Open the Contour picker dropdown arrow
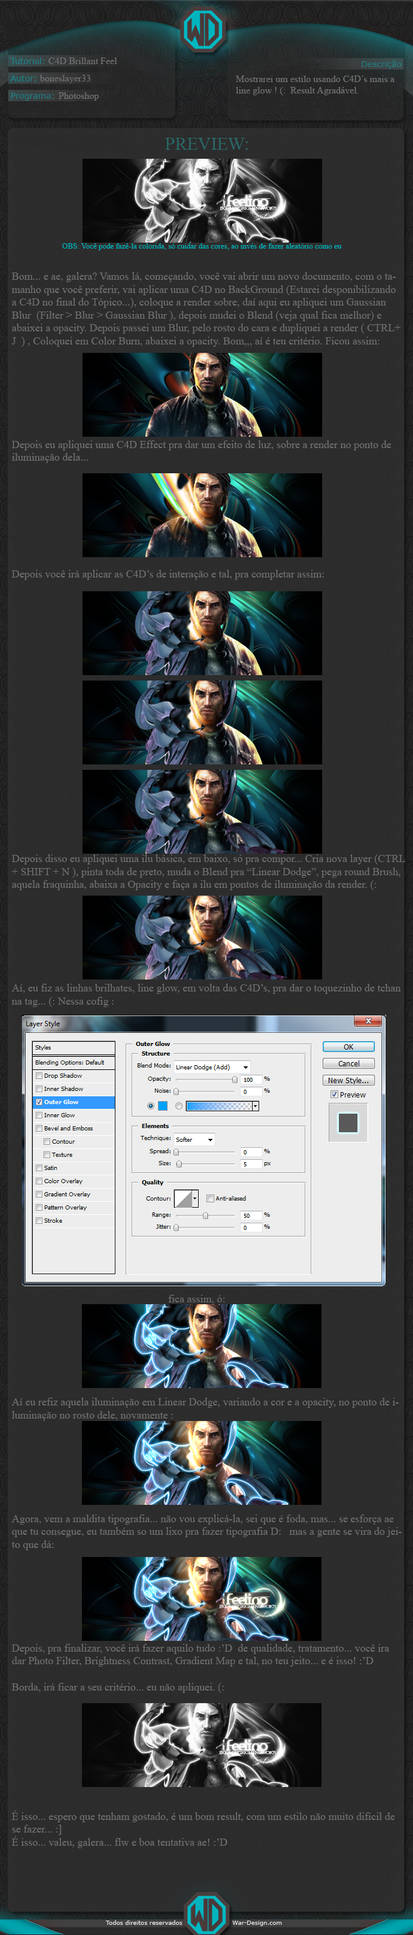 tap(194, 1198)
